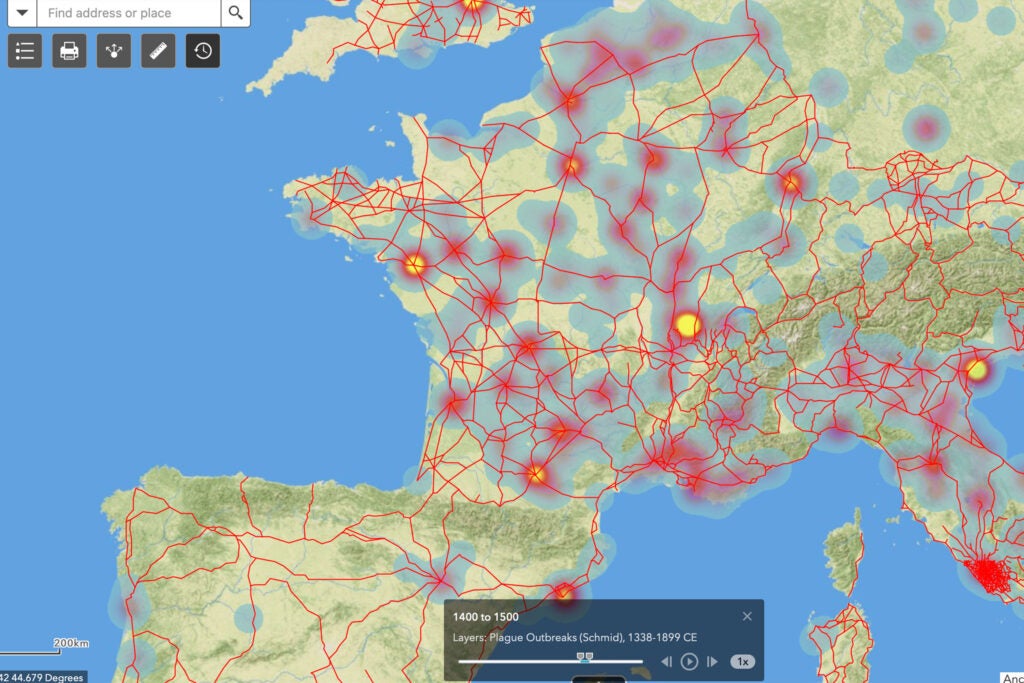Click the time slider range handle
The image size is (1024, 683).
(585, 658)
